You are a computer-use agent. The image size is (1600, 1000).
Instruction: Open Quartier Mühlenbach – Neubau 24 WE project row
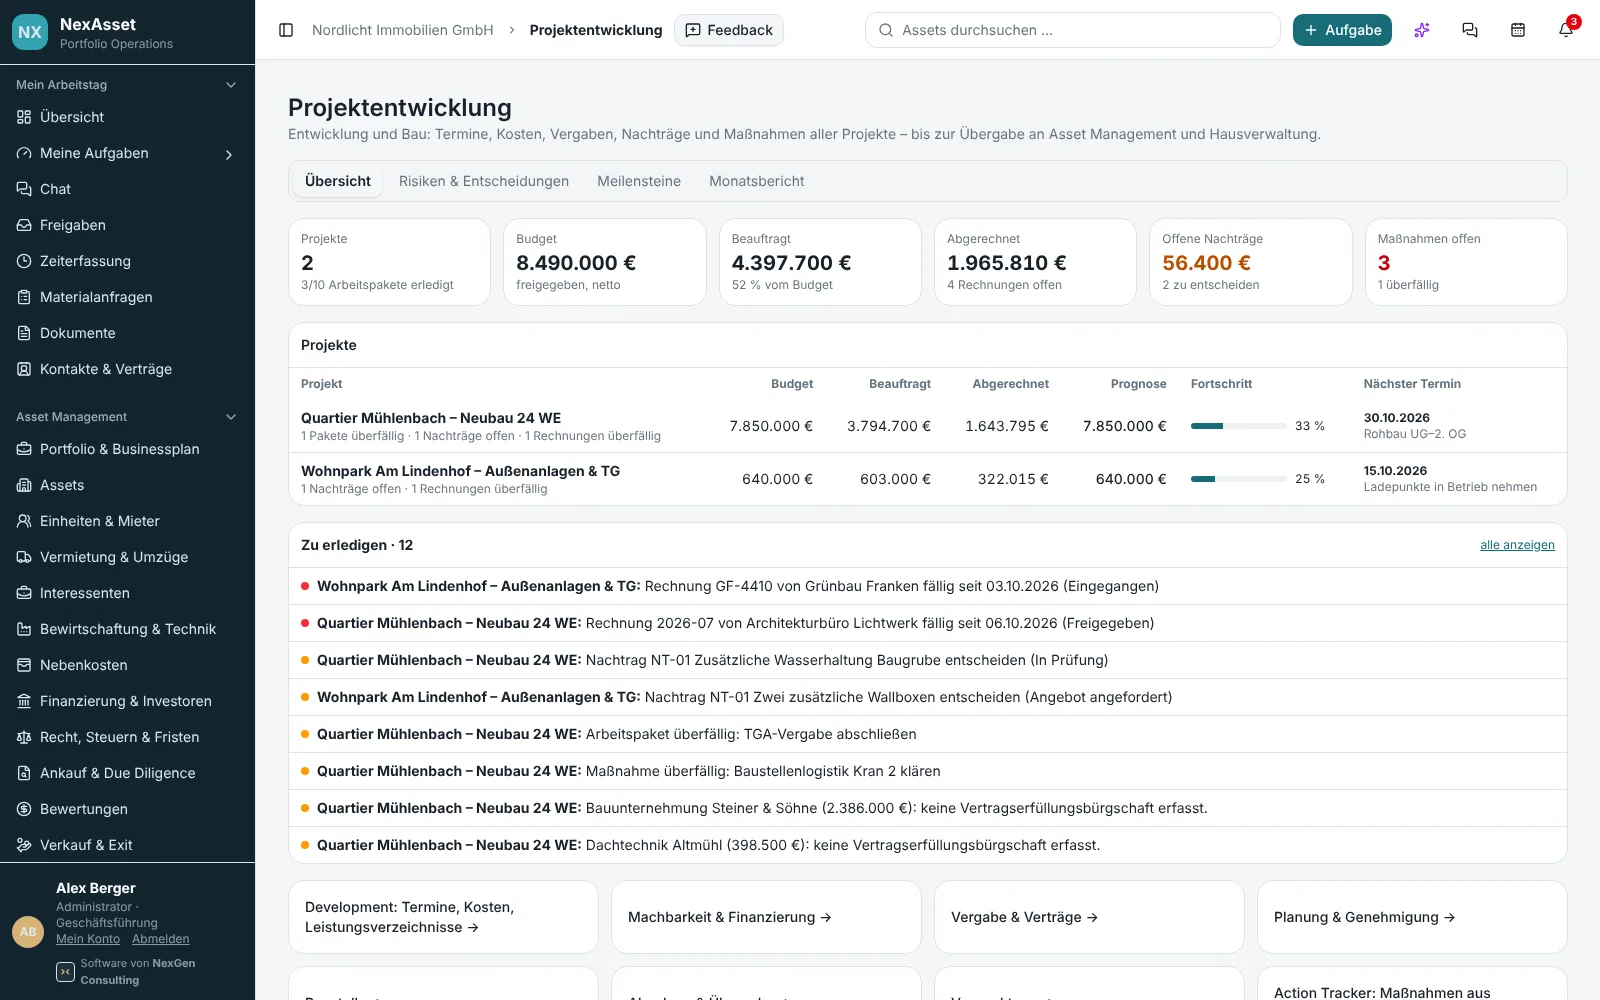(x=927, y=426)
